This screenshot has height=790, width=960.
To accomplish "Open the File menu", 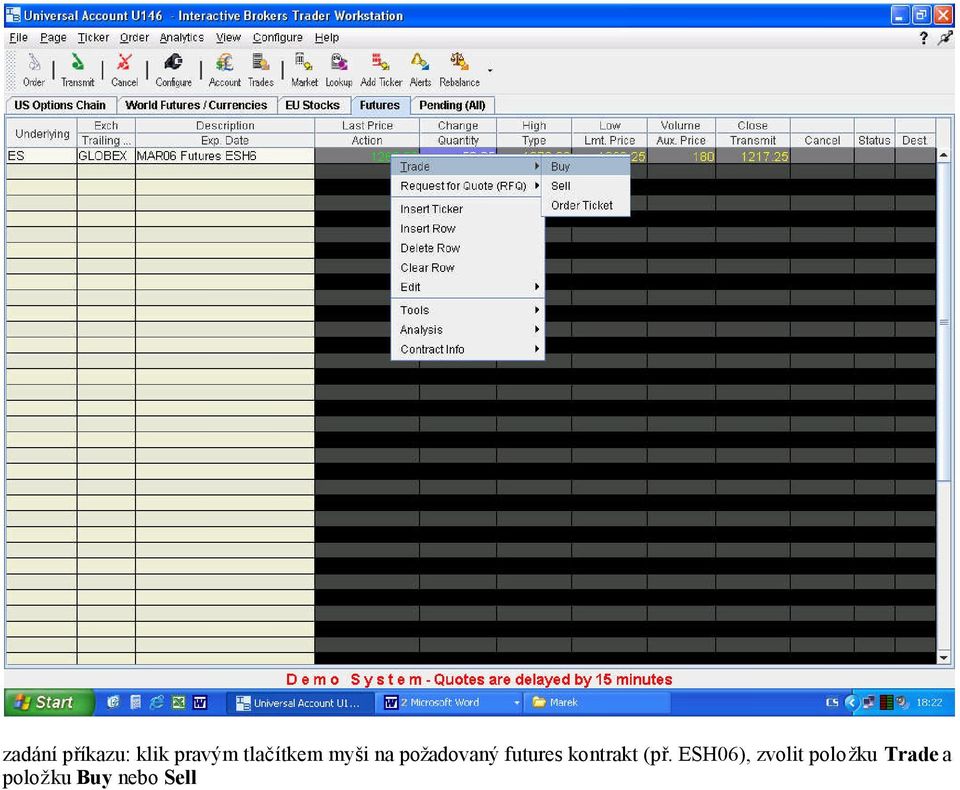I will point(18,37).
